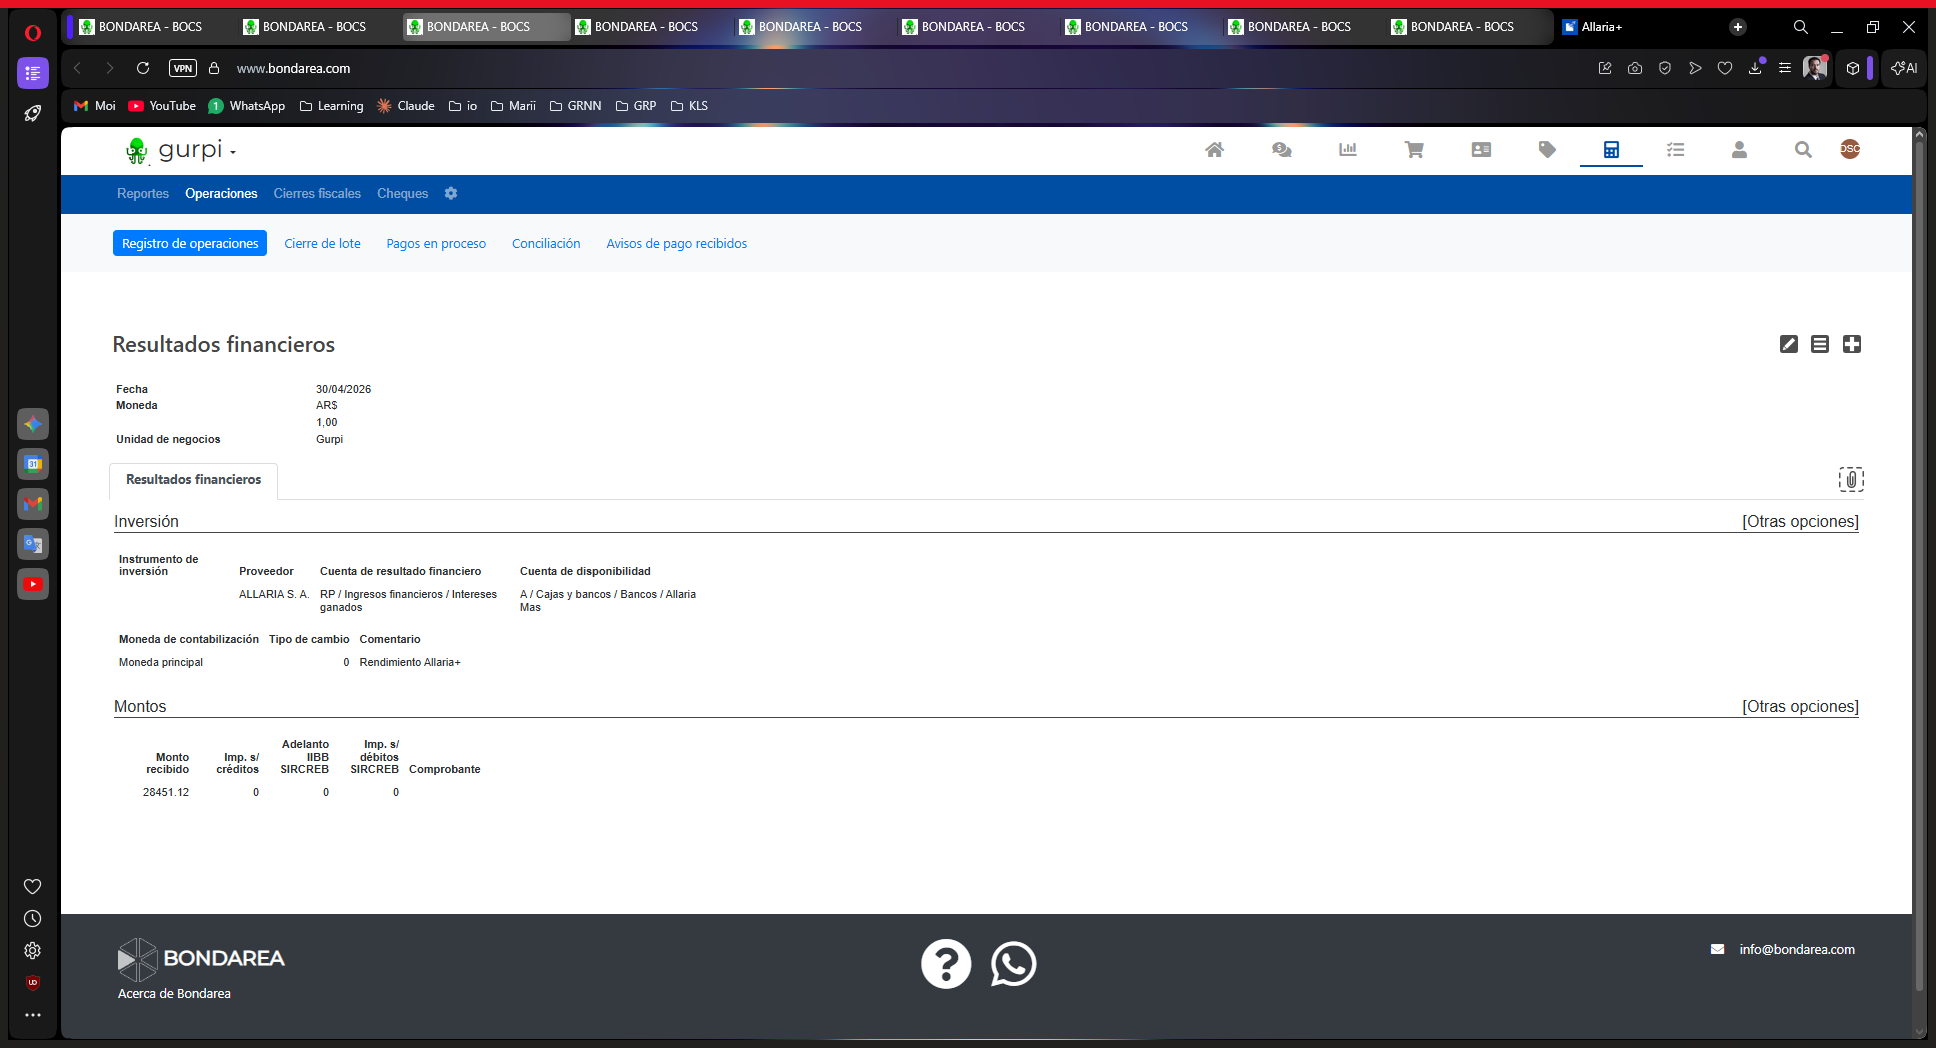The height and width of the screenshot is (1048, 1936).
Task: Open Opera sidebar more options ellipsis
Action: tap(33, 1015)
